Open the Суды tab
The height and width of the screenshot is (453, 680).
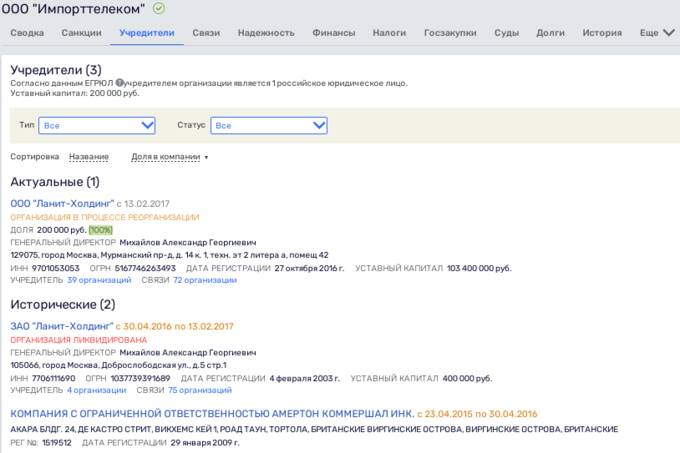point(506,33)
